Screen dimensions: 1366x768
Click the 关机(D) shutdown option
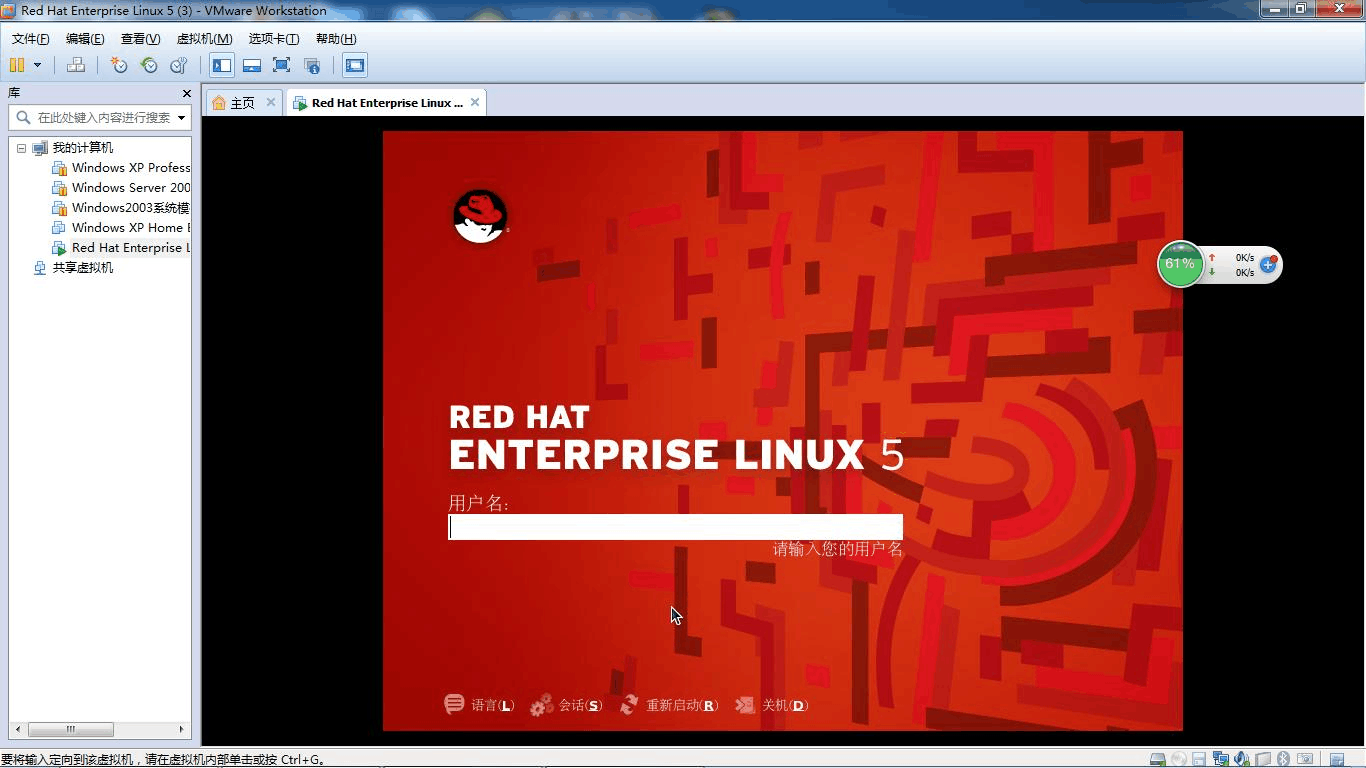pos(771,705)
